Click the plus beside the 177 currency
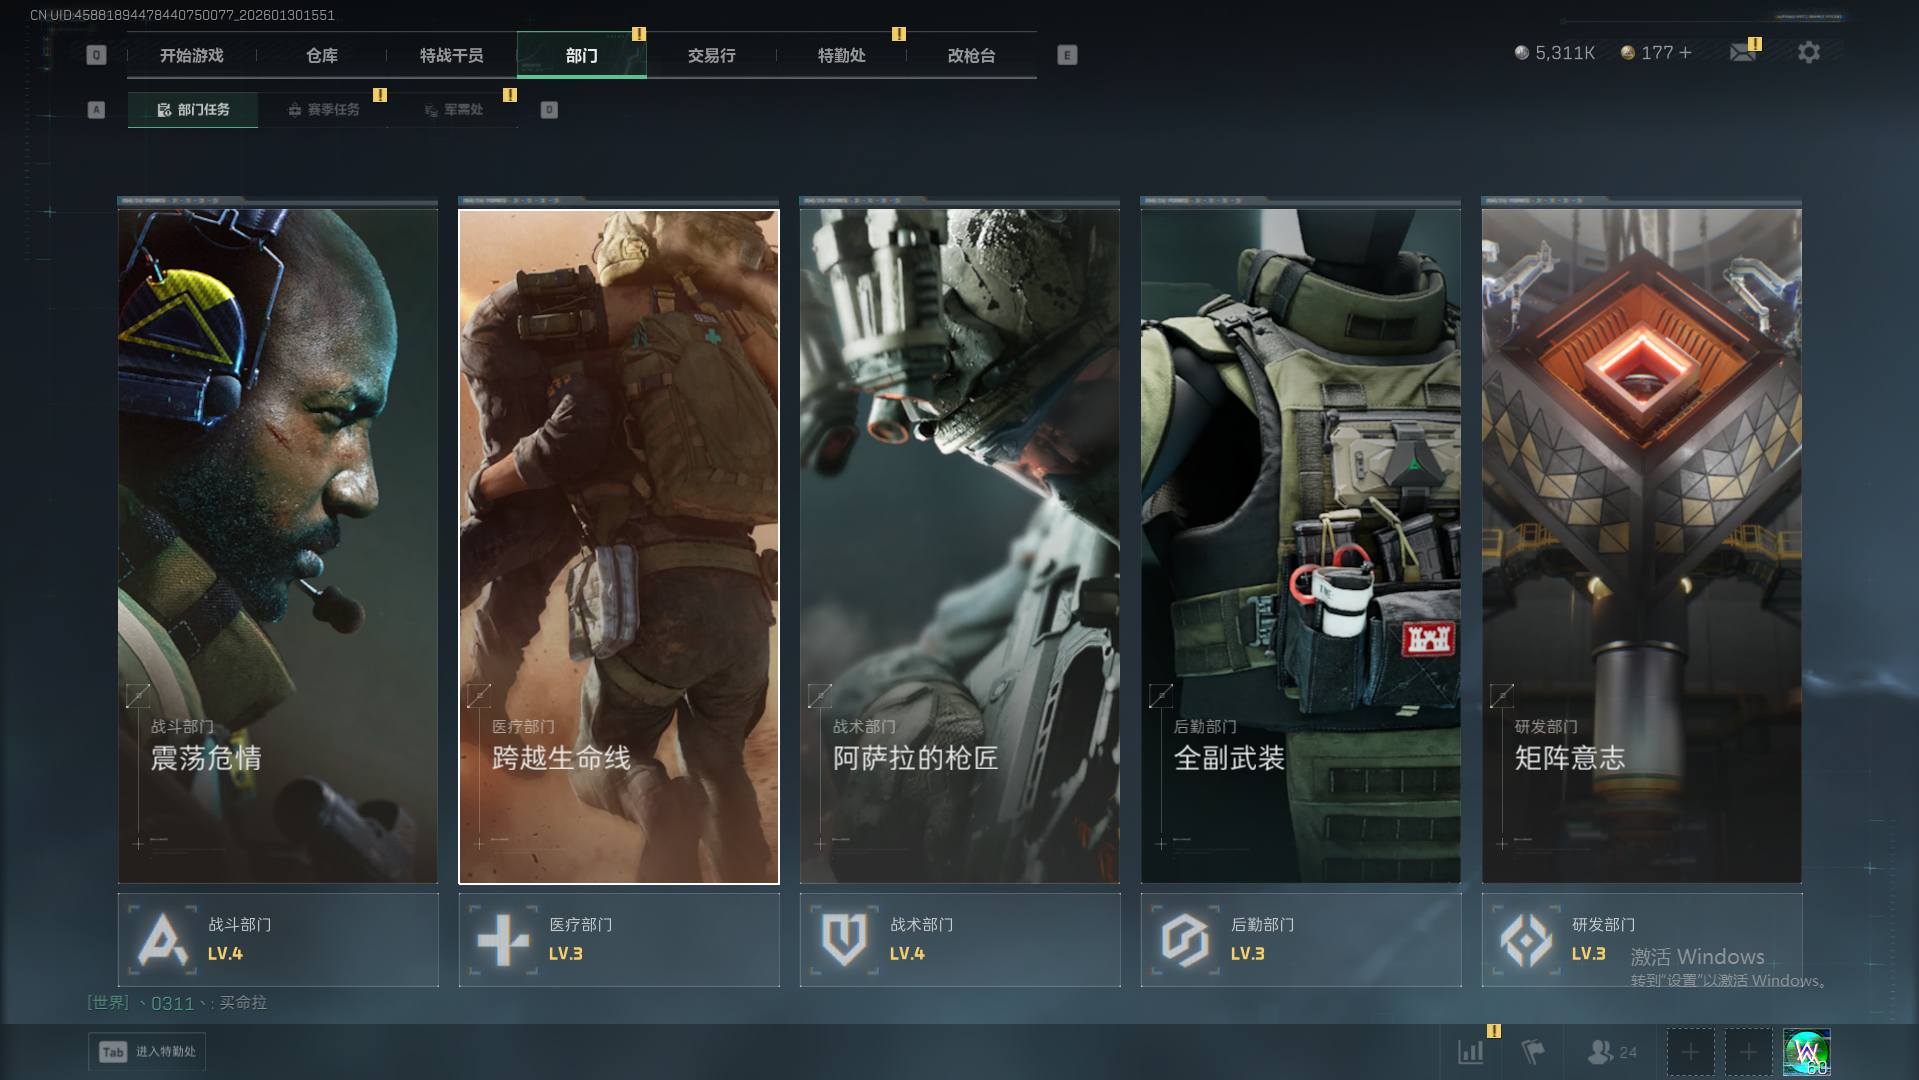 click(x=1685, y=53)
